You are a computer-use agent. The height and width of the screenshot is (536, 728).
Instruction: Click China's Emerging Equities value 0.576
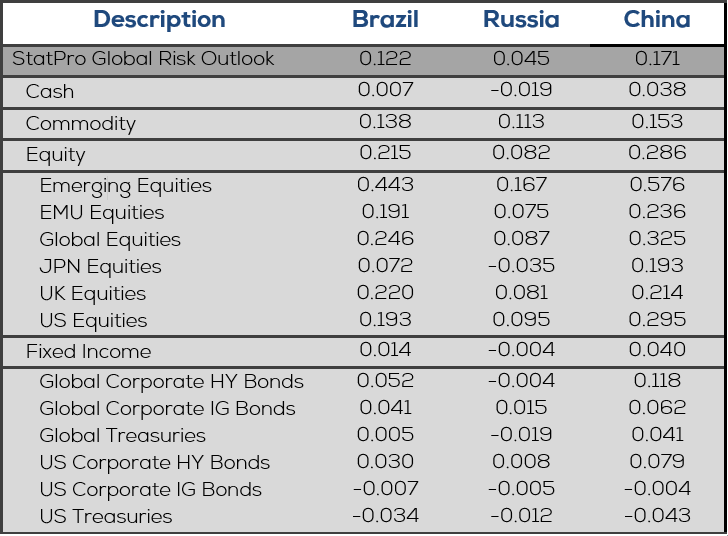point(657,185)
